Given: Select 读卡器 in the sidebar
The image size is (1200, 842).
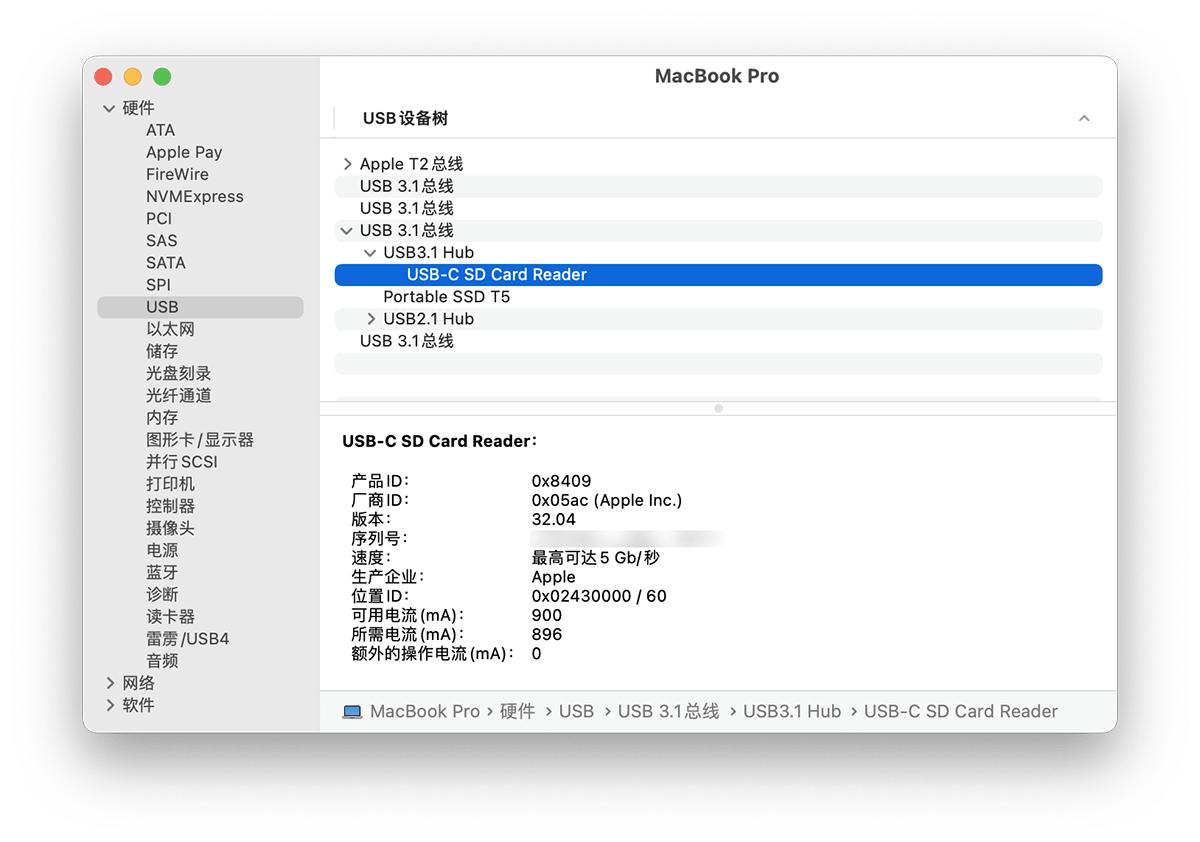Looking at the screenshot, I should [170, 616].
